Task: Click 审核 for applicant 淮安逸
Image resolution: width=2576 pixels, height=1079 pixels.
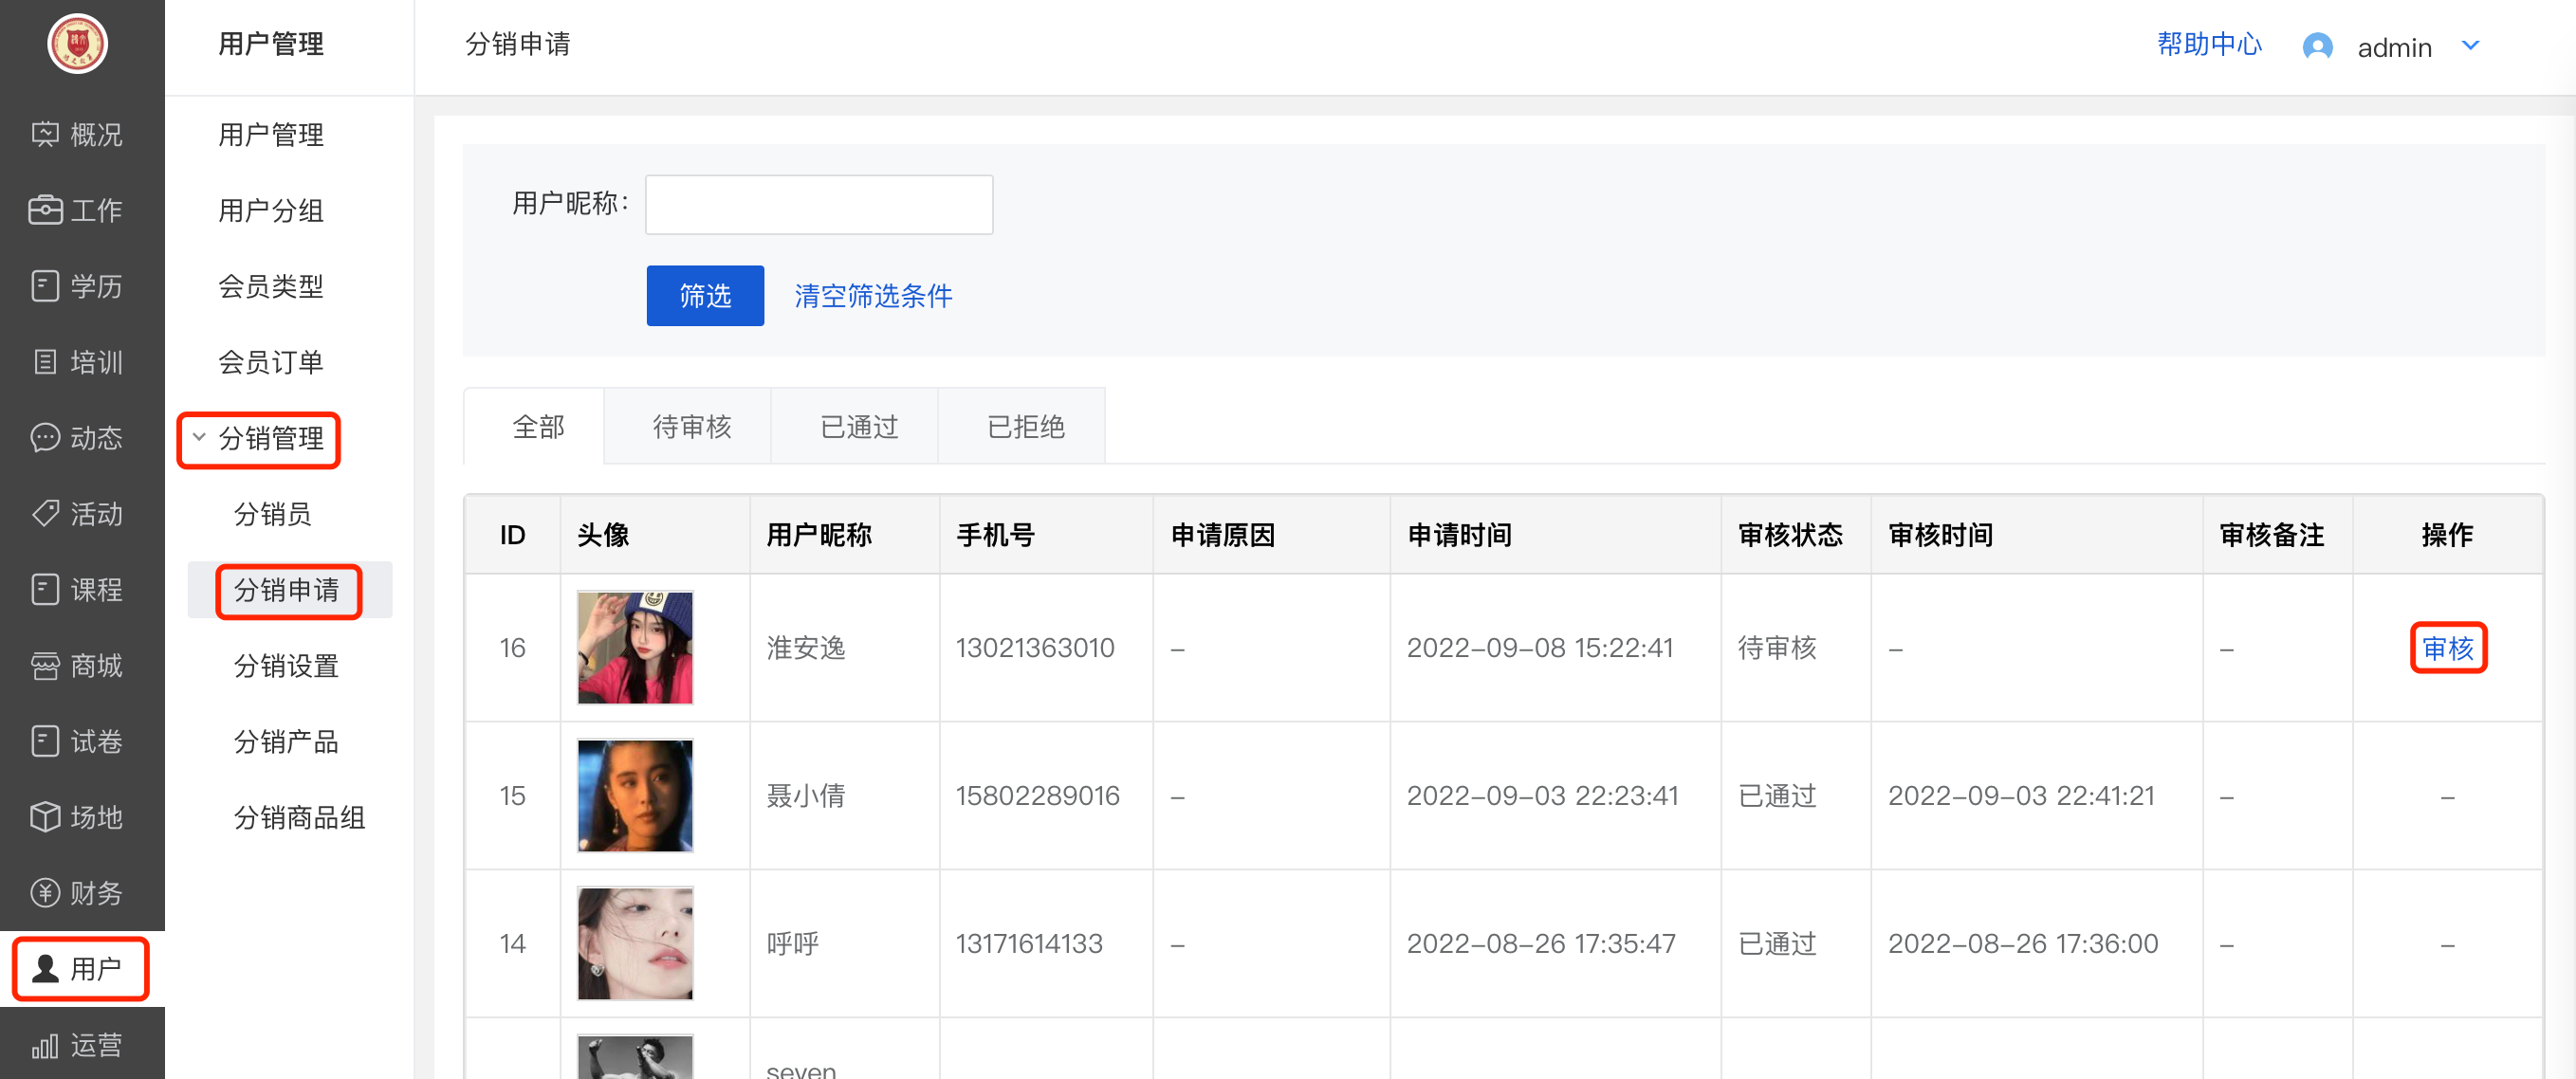Action: [x=2447, y=648]
